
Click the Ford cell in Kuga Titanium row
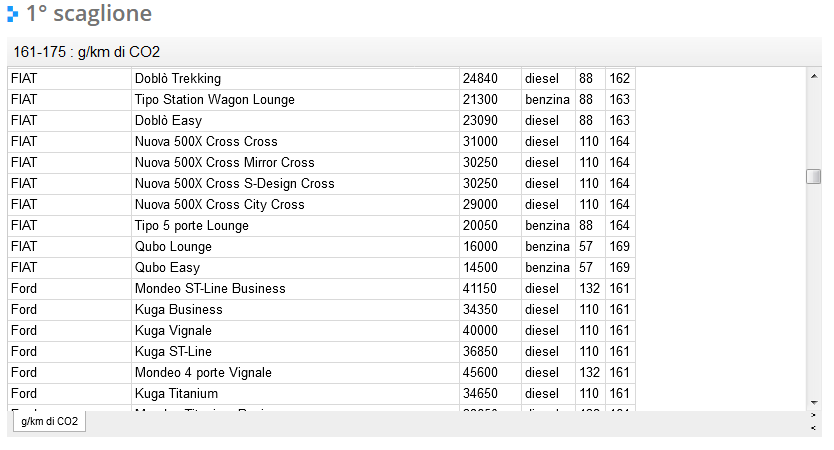69,394
